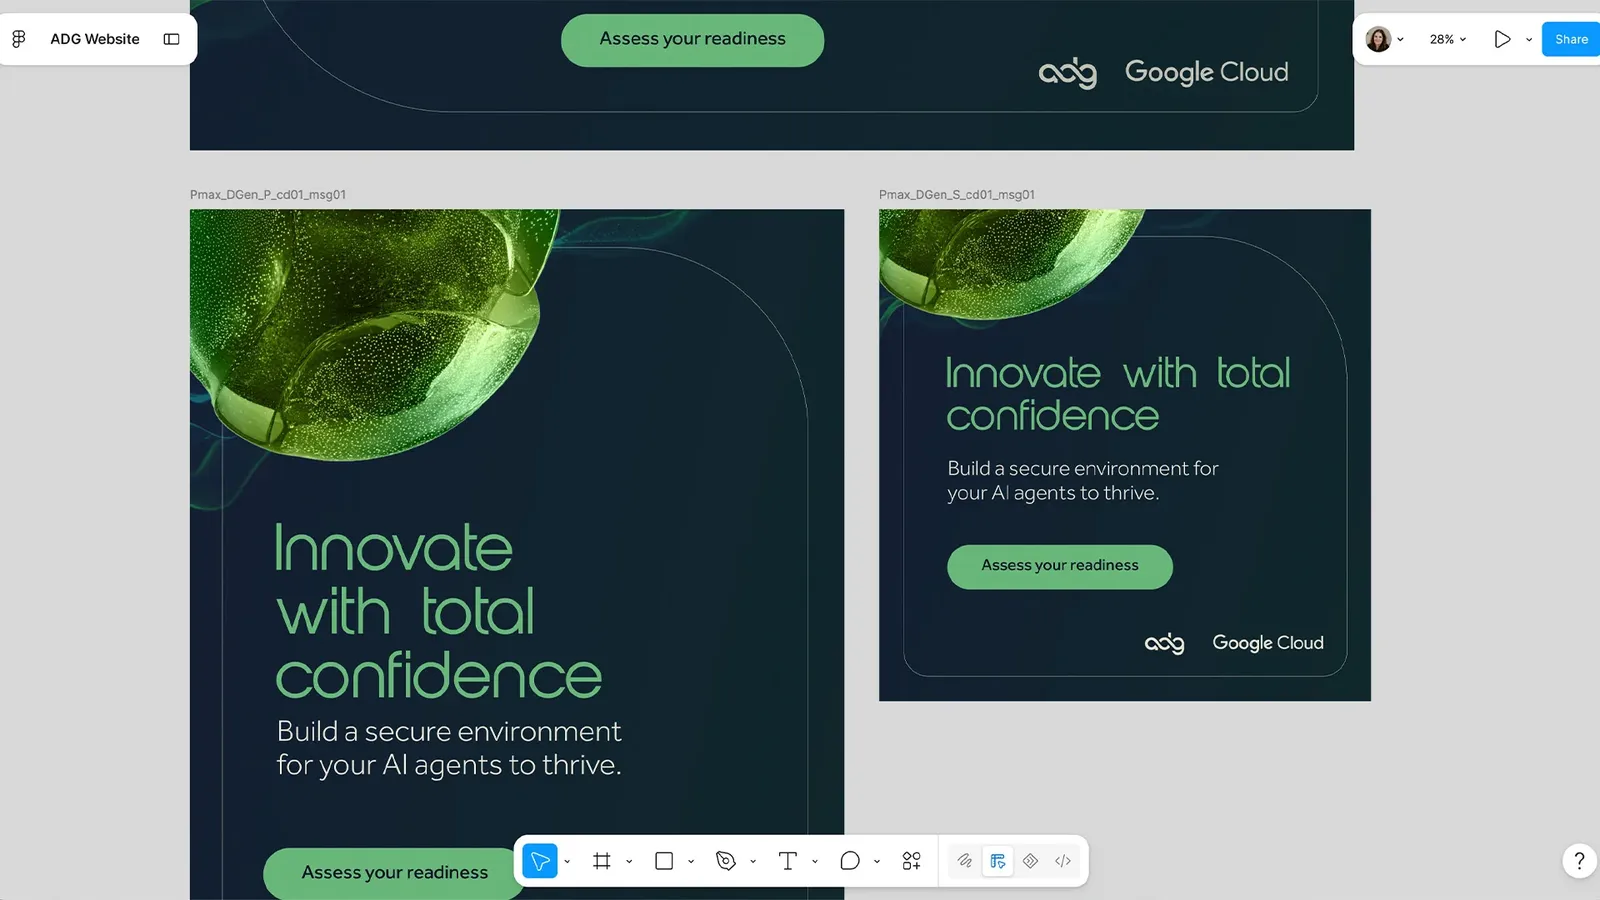Select frame label Pmax_DGen_P_cd01_msg01
Viewport: 1600px width, 900px height.
268,195
